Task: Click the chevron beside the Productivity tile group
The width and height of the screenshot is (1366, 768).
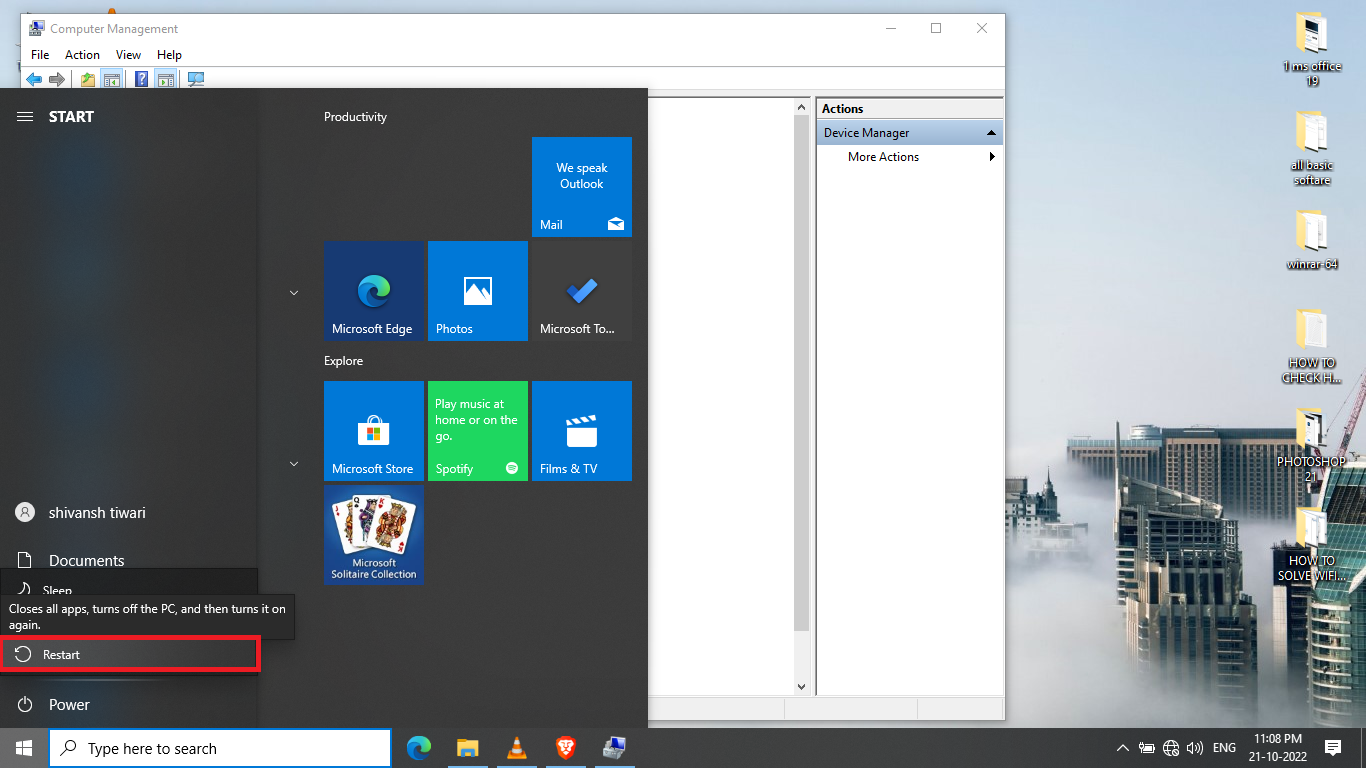Action: click(x=294, y=293)
